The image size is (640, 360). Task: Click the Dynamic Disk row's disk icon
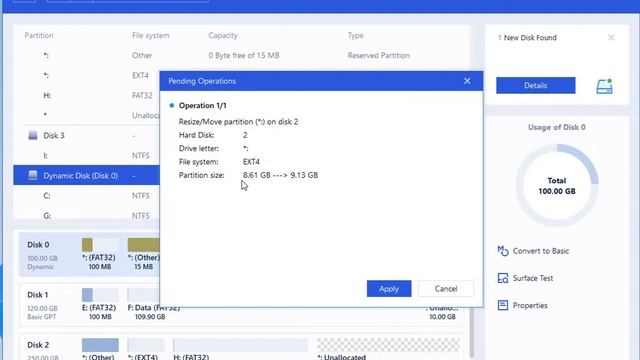pyautogui.click(x=33, y=175)
